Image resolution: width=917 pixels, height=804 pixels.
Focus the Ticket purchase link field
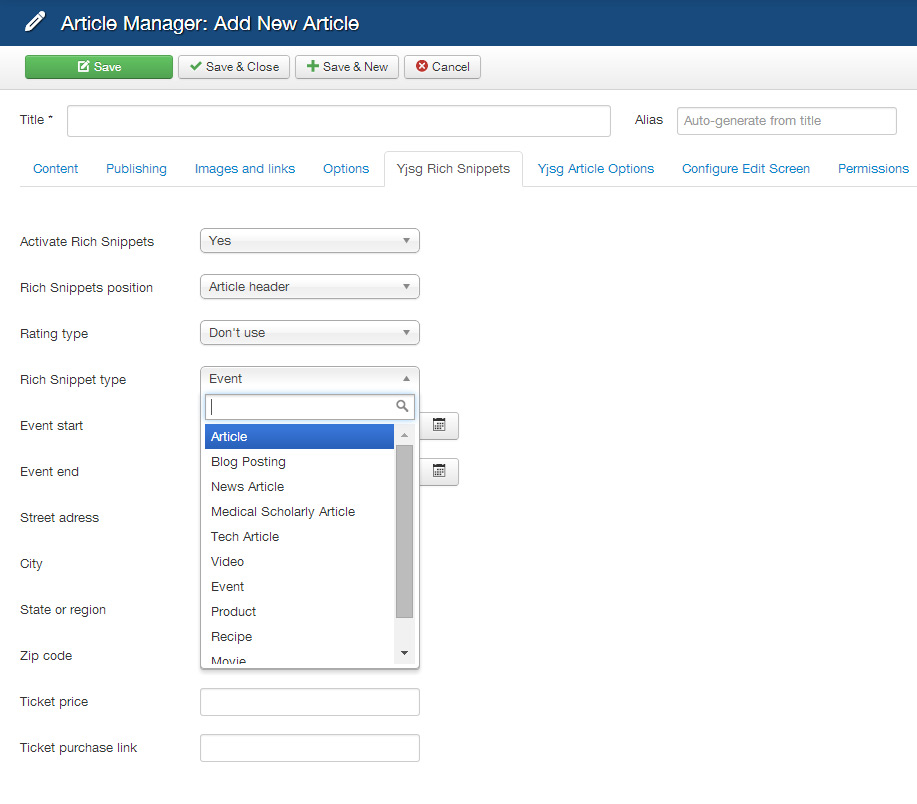[x=309, y=748]
